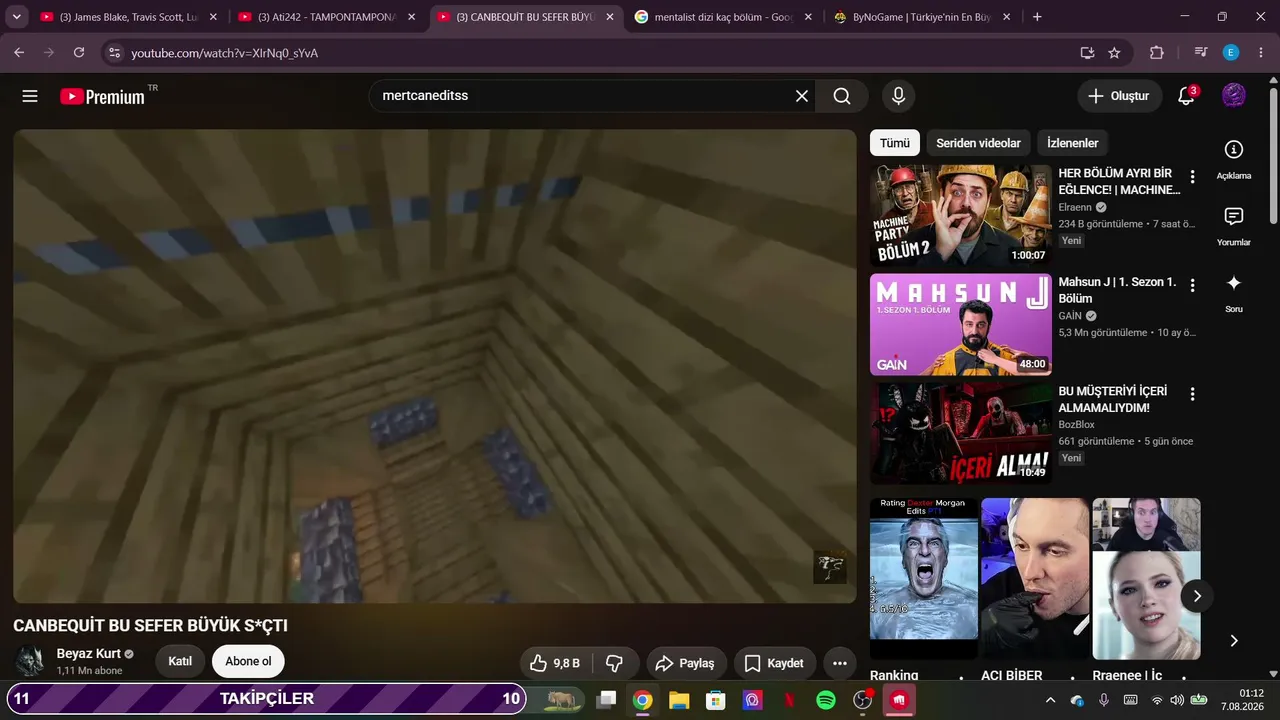Click the Oluştur create button
This screenshot has width=1280, height=720.
click(x=1120, y=96)
